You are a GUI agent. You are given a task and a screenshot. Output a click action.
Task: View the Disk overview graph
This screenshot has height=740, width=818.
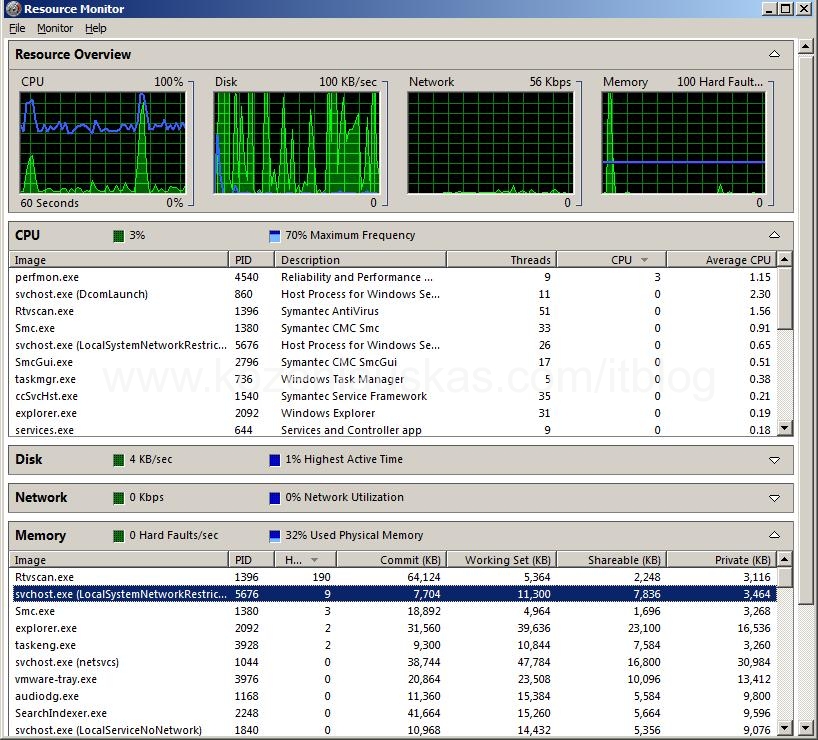[x=296, y=142]
